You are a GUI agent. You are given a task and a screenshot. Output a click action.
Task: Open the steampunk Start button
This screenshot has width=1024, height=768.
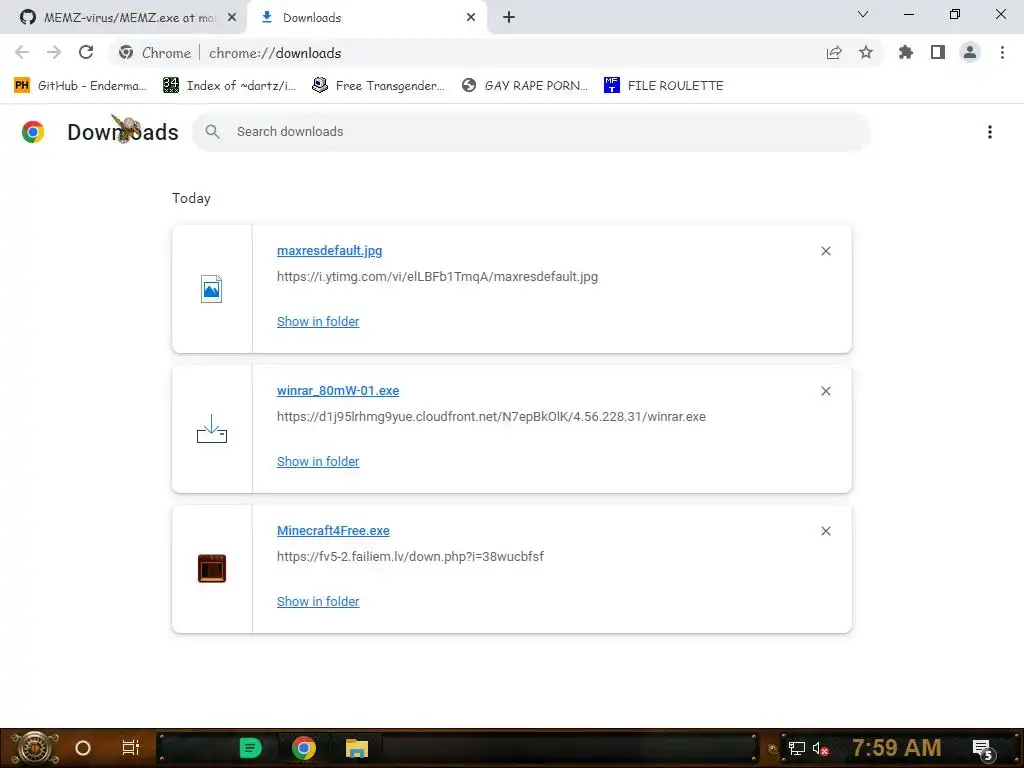(x=35, y=748)
